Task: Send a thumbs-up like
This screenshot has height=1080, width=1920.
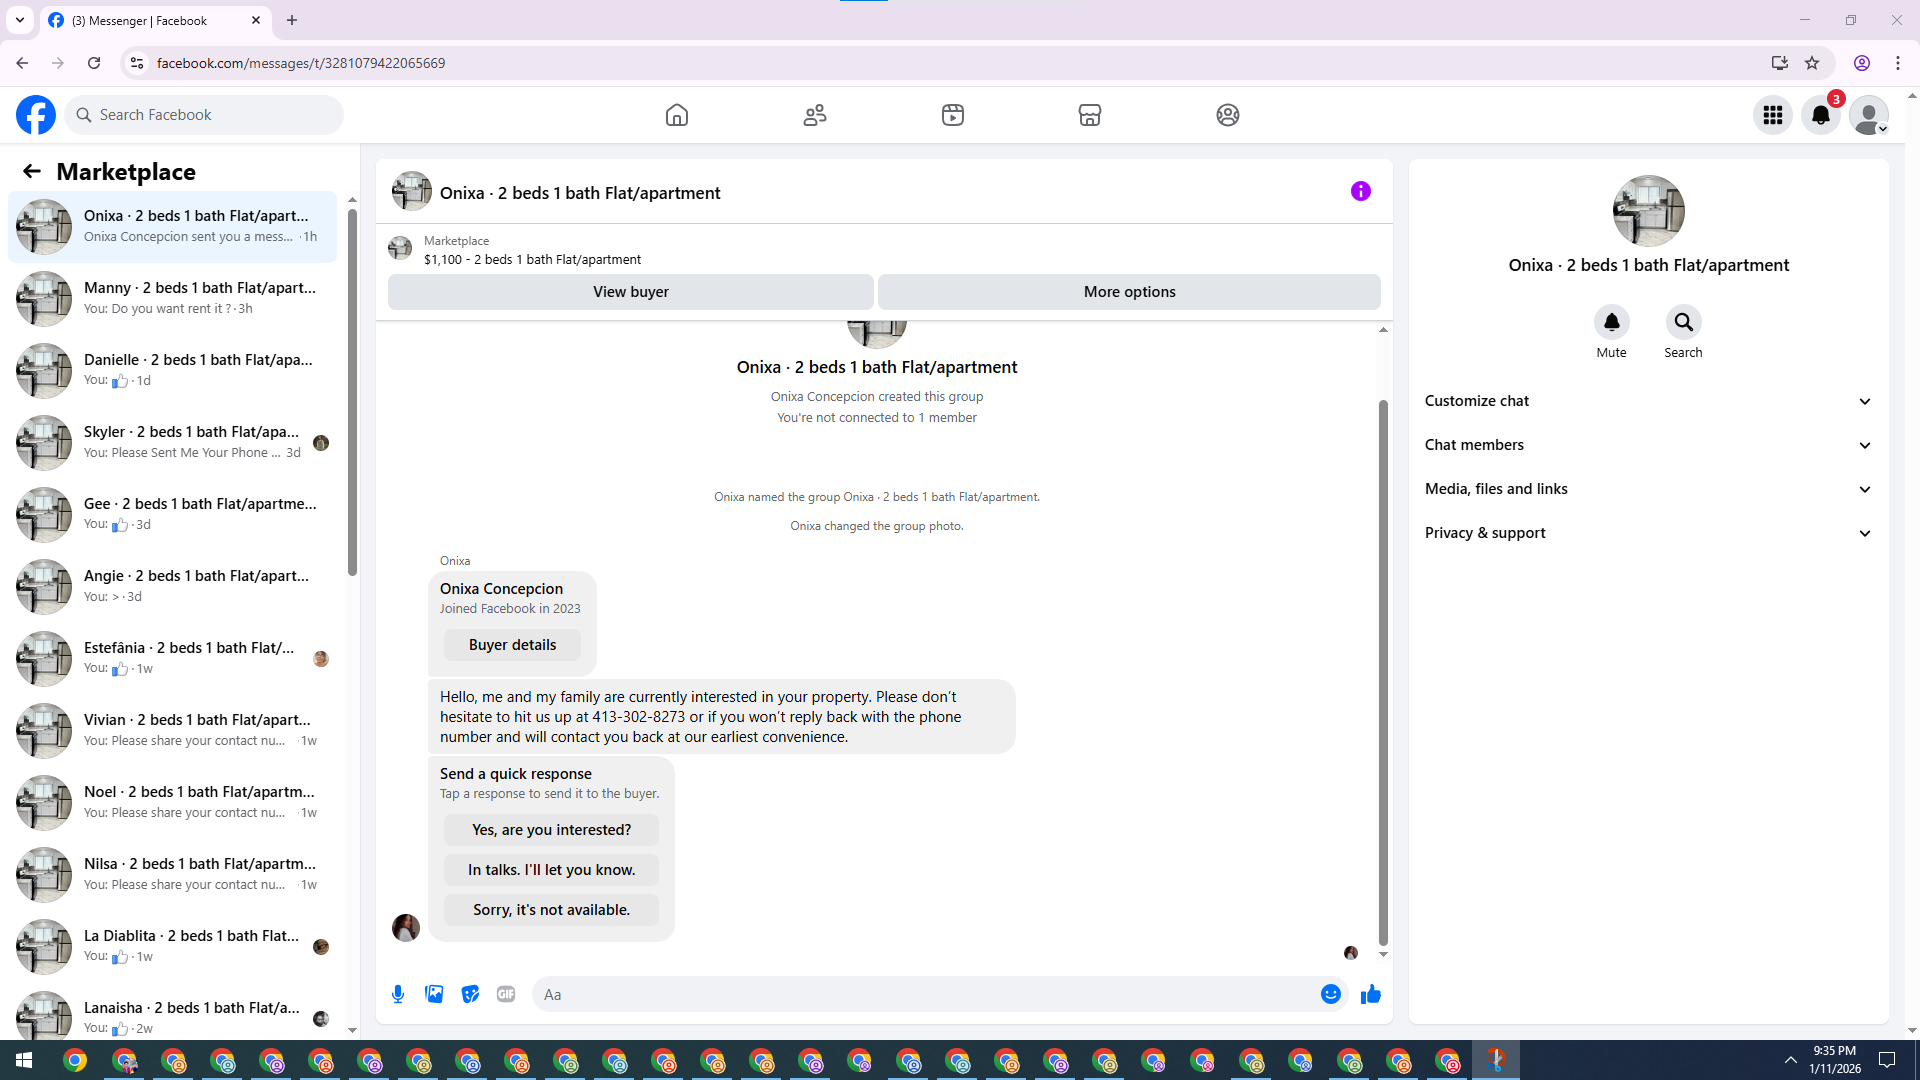Action: [x=1371, y=994]
